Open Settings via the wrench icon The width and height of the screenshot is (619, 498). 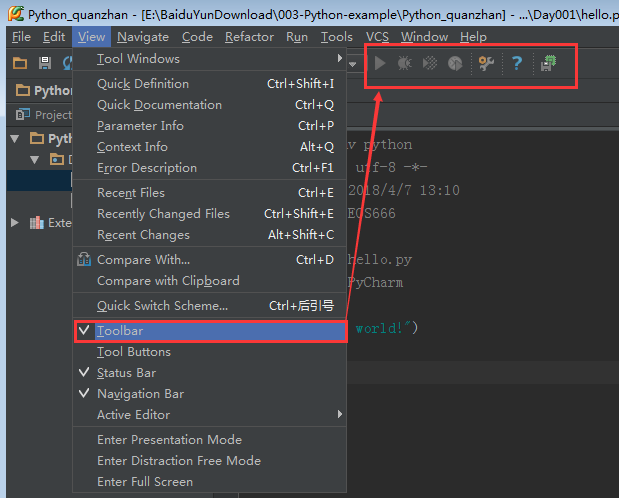pos(486,63)
